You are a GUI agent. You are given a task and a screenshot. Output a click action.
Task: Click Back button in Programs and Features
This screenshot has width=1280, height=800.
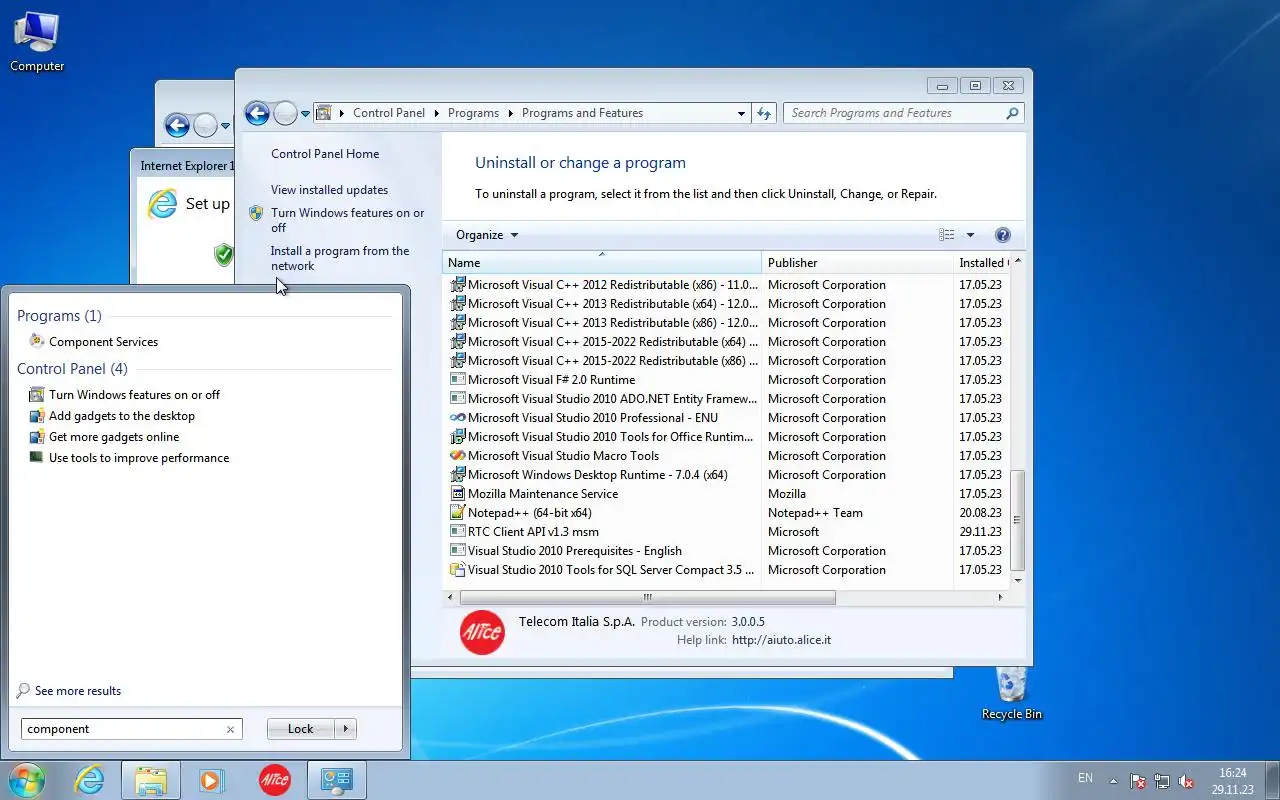pos(257,113)
